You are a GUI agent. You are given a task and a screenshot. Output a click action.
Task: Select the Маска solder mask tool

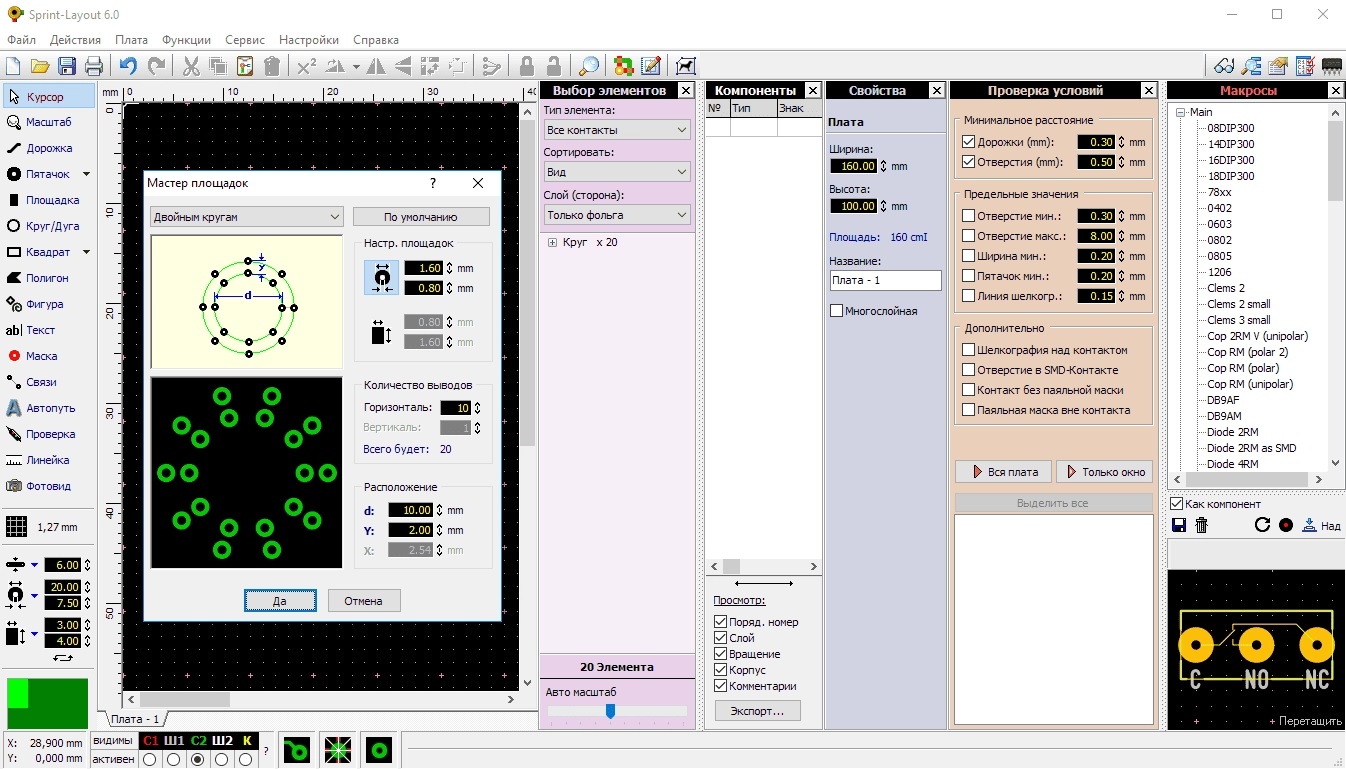click(x=48, y=356)
